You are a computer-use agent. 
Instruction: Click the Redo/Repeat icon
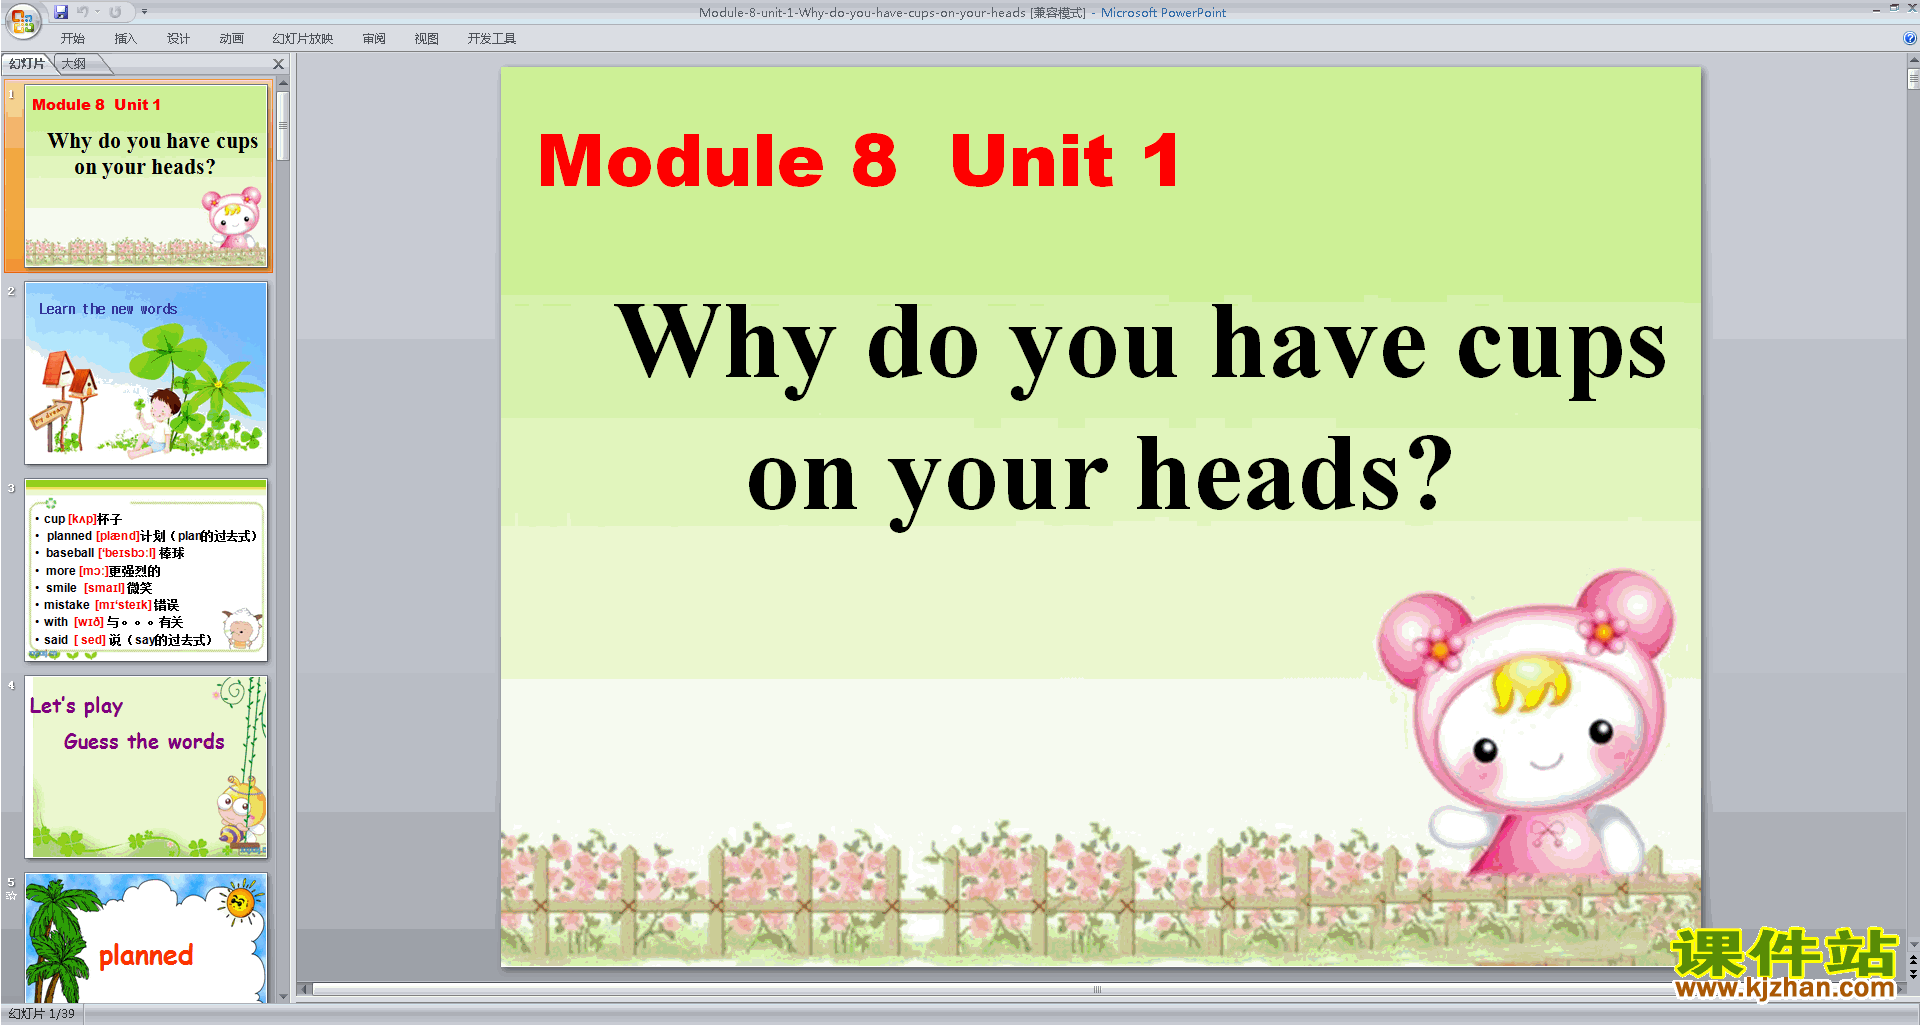115,12
